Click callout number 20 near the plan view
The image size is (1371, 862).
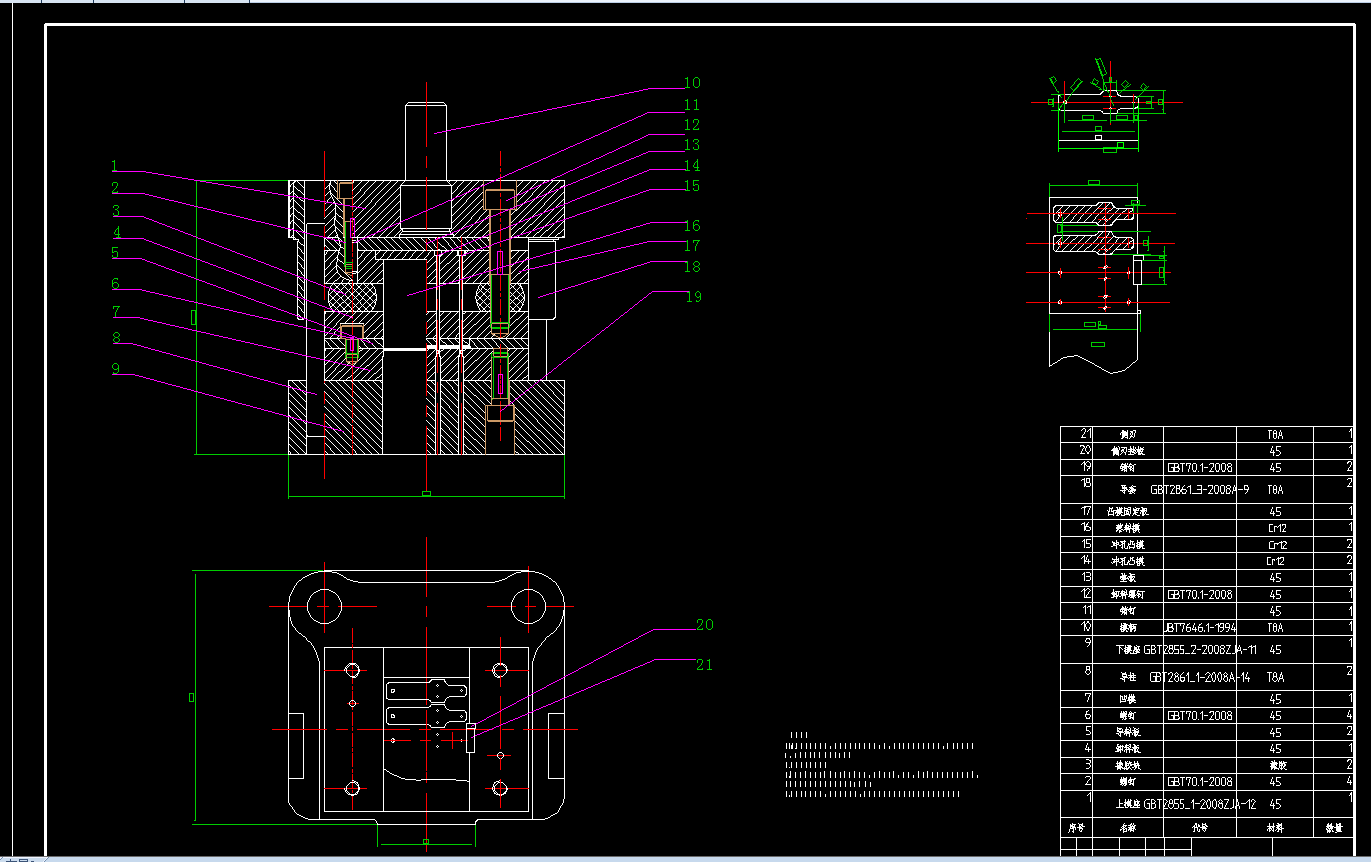pos(704,625)
